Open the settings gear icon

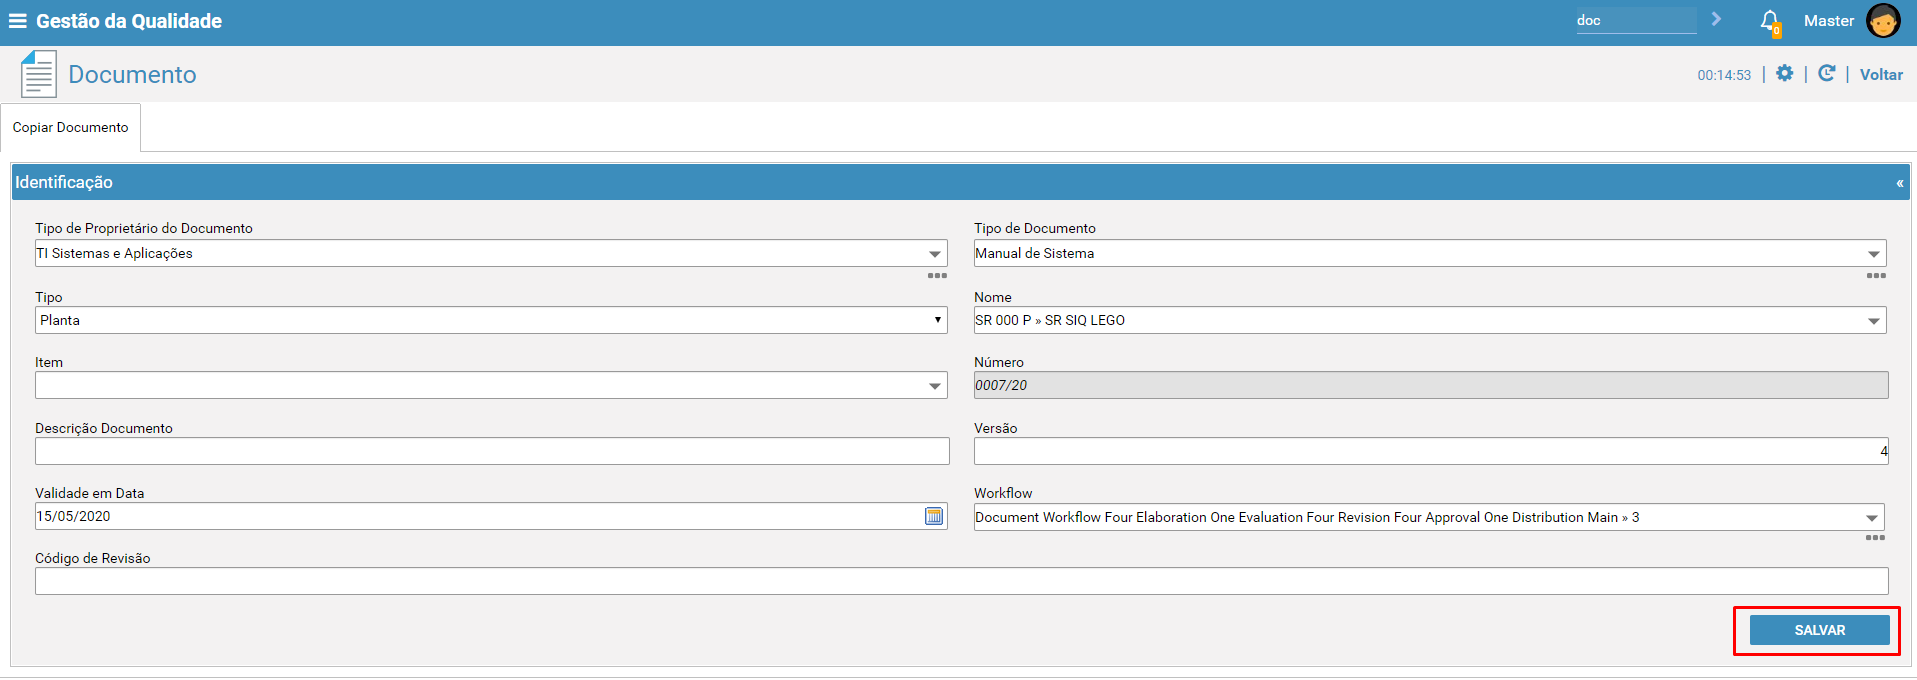(1784, 73)
